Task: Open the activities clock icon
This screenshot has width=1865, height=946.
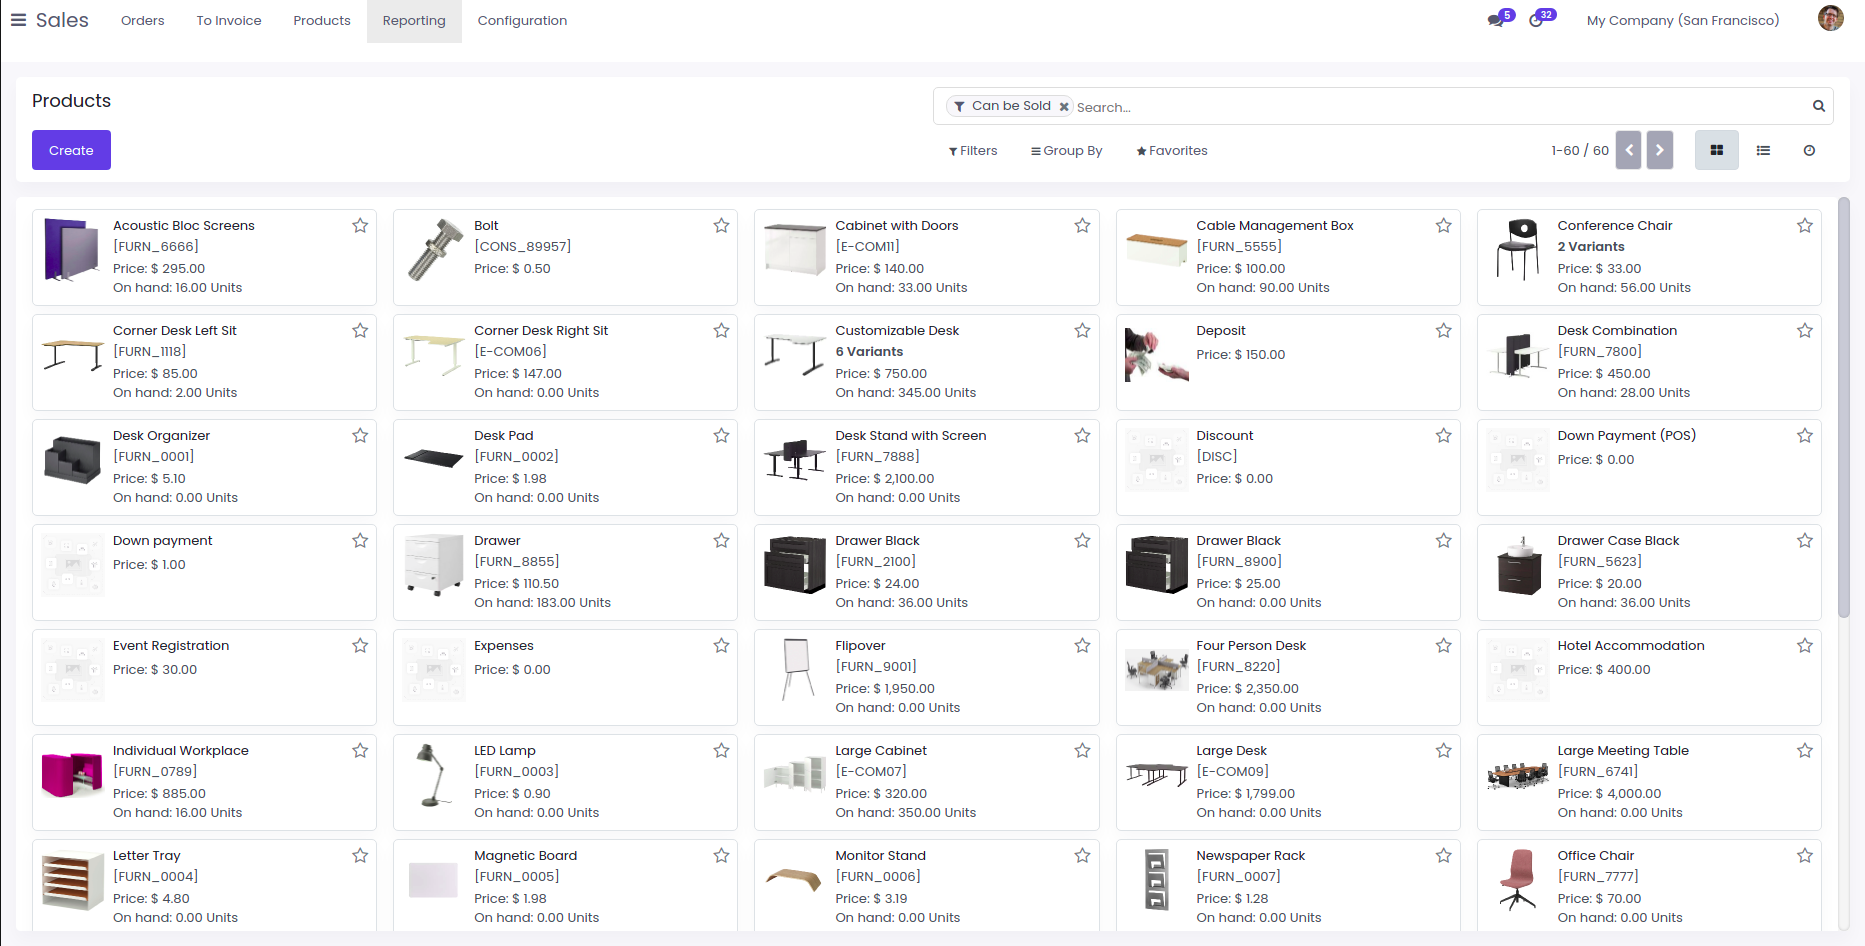Action: pos(1537,20)
